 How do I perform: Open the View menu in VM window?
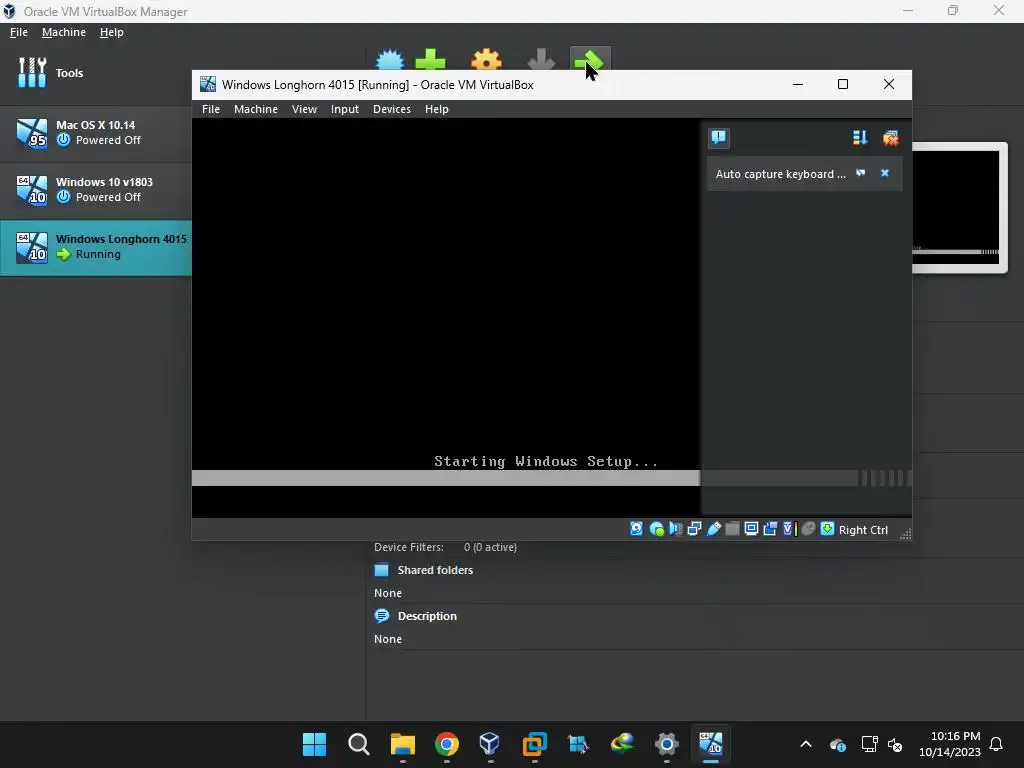pos(304,109)
